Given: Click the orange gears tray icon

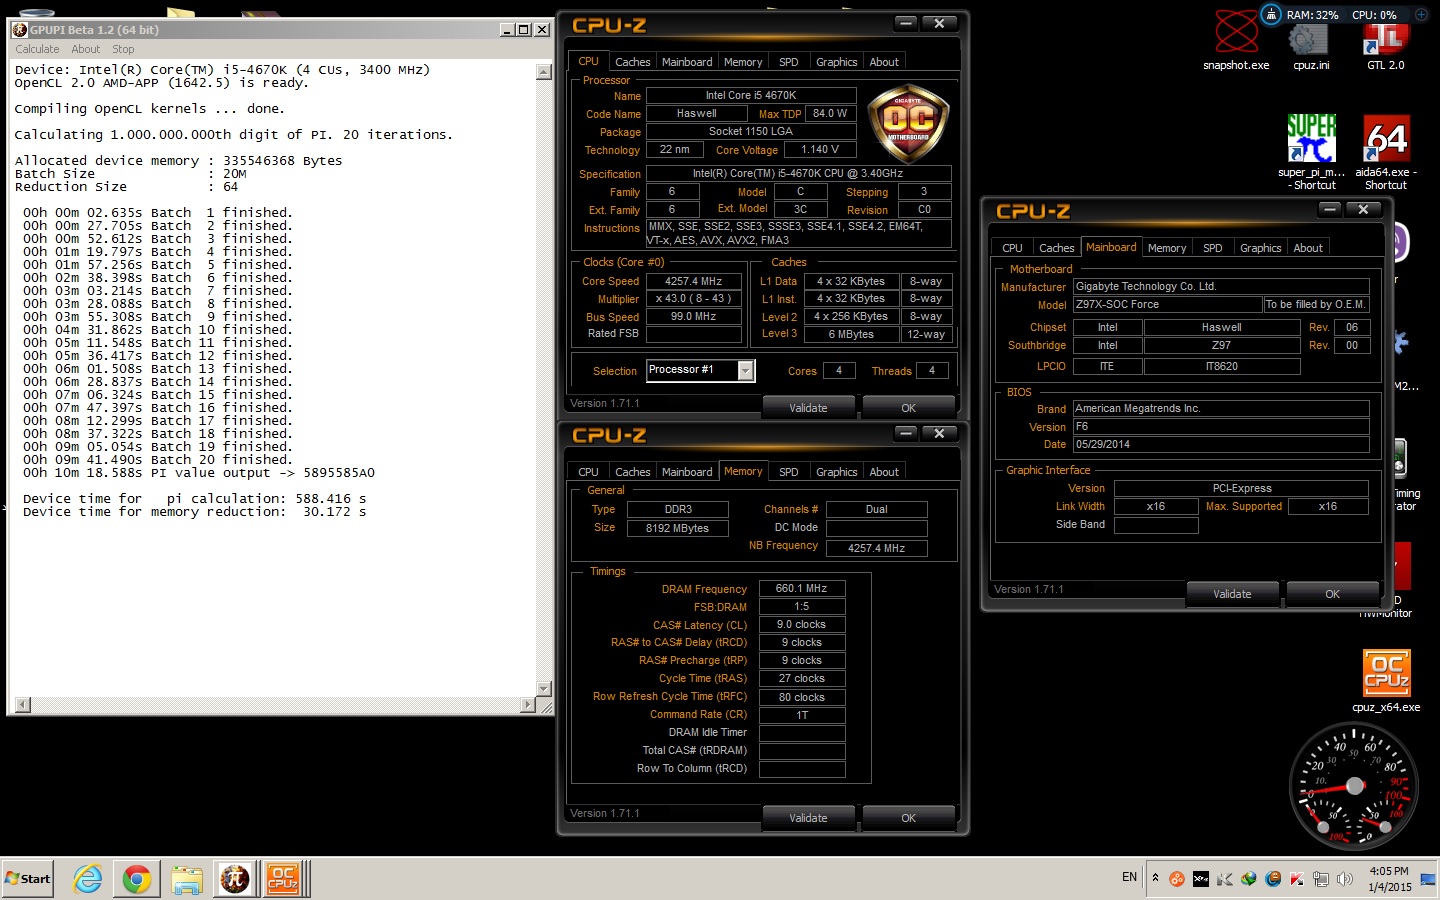Looking at the screenshot, I should 1177,879.
